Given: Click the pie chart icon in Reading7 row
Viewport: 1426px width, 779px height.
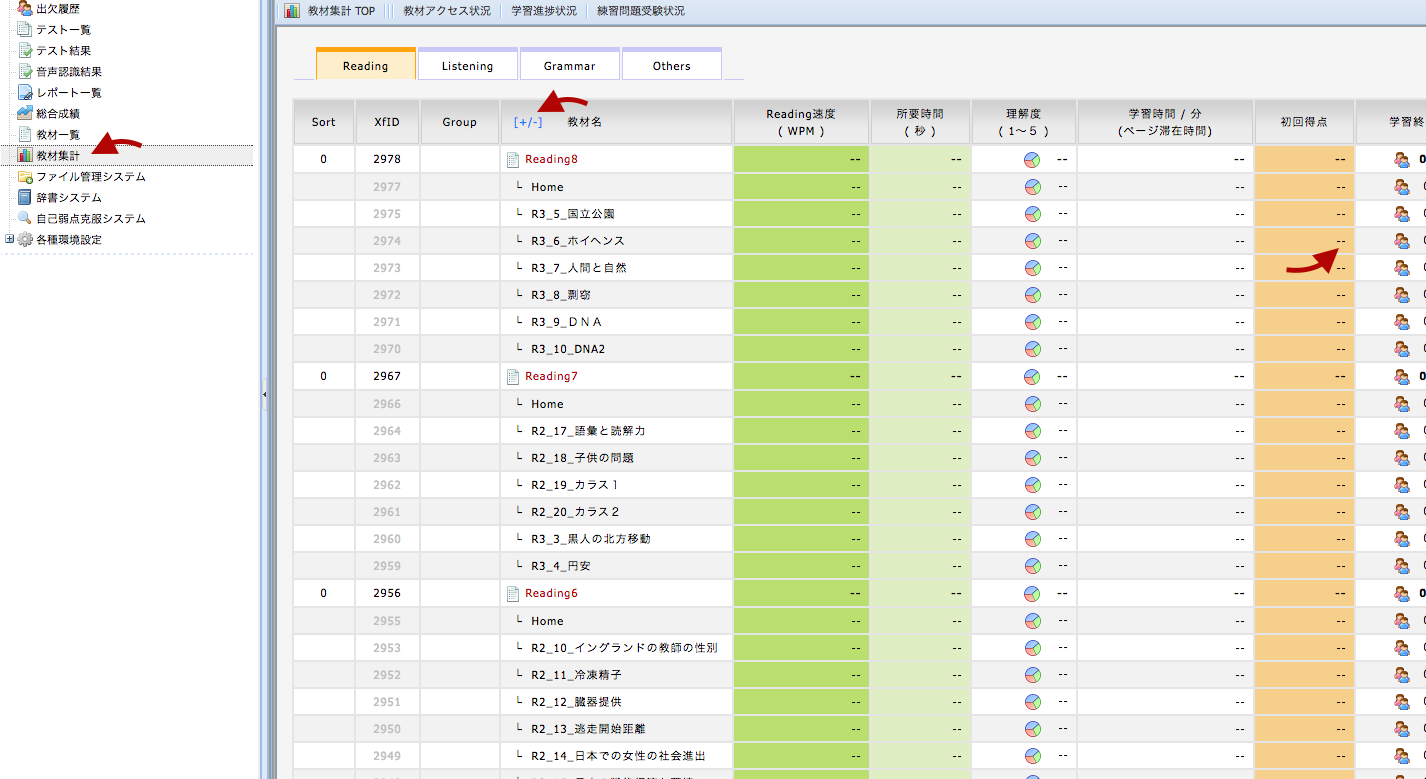Looking at the screenshot, I should pyautogui.click(x=1032, y=377).
